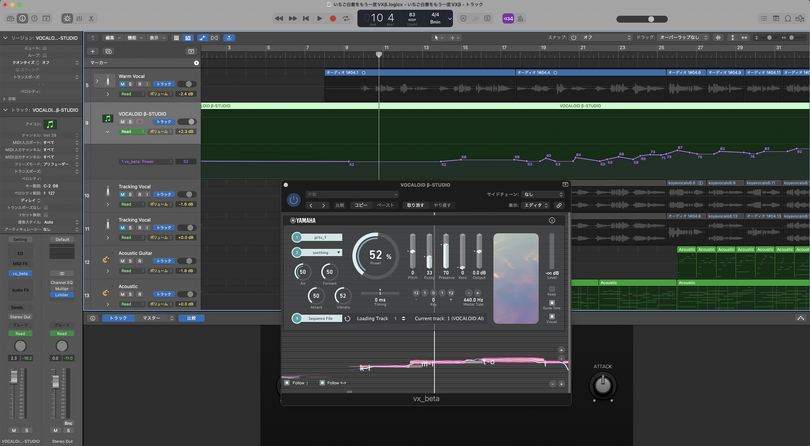
Task: Toggle the Flex show/hide button
Action: click(x=214, y=38)
